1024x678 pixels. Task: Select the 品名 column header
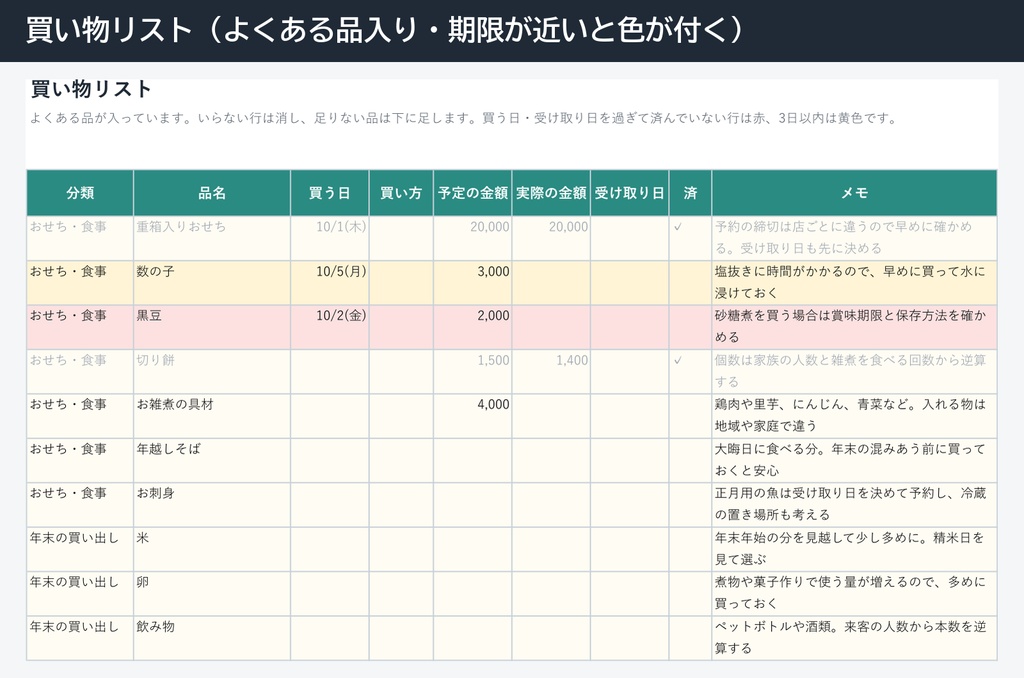[x=212, y=193]
